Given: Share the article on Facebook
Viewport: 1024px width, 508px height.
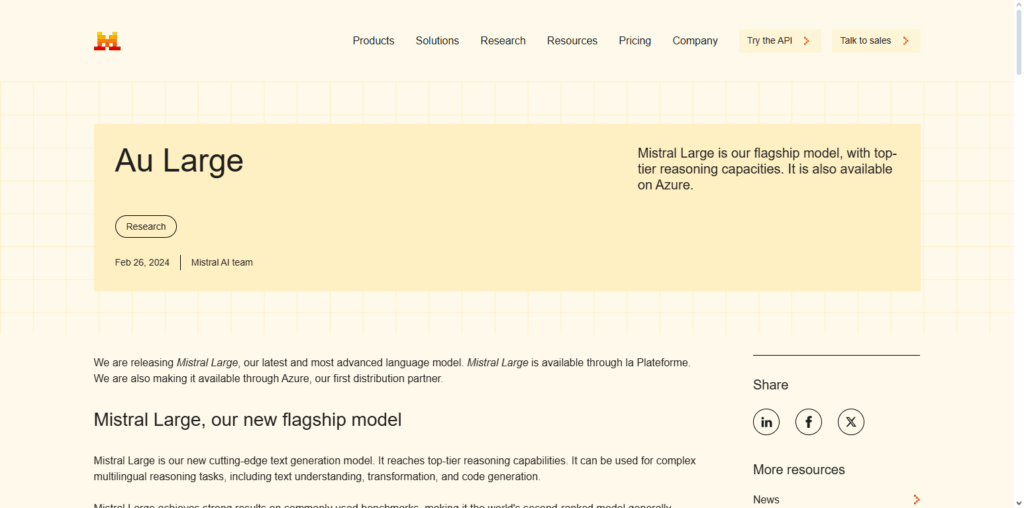Looking at the screenshot, I should point(808,422).
